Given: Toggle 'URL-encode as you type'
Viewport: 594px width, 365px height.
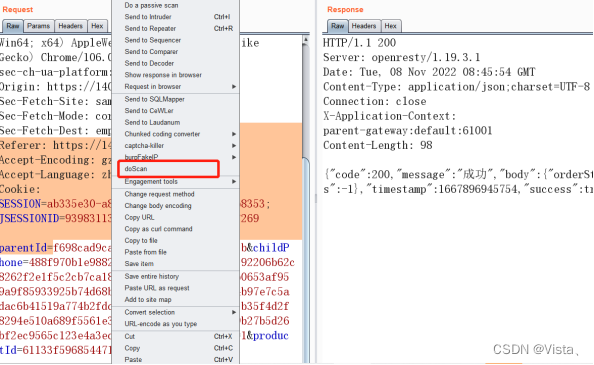Looking at the screenshot, I should [176, 324].
